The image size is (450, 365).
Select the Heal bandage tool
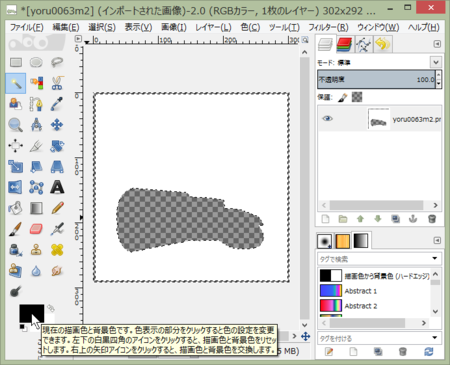click(57, 250)
